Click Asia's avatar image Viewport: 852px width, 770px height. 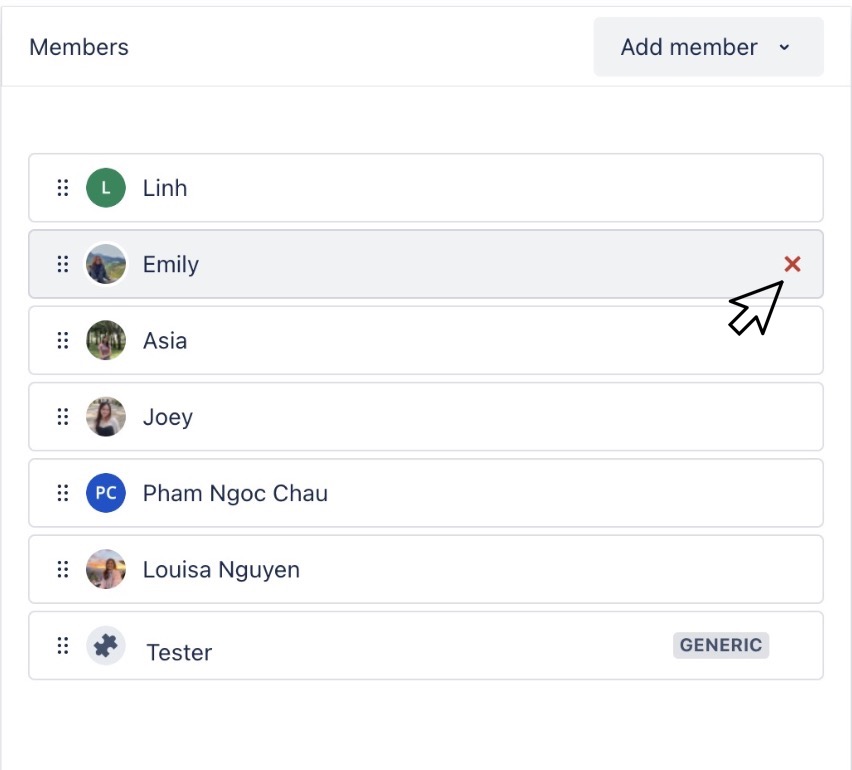point(106,341)
